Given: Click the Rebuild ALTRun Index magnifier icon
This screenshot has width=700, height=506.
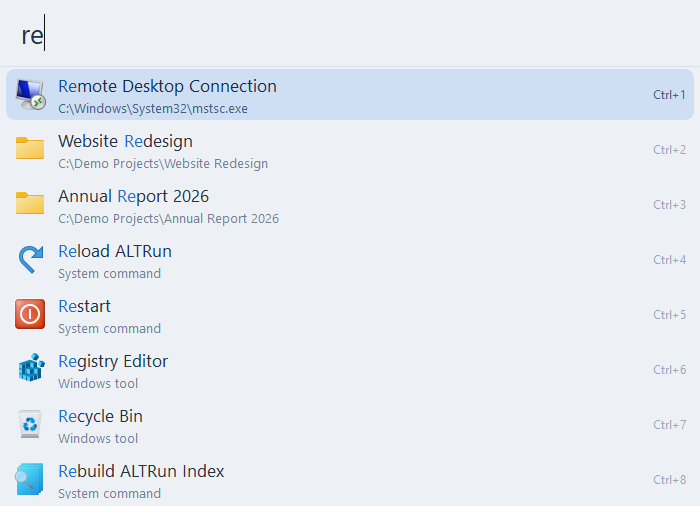Looking at the screenshot, I should click(29, 479).
